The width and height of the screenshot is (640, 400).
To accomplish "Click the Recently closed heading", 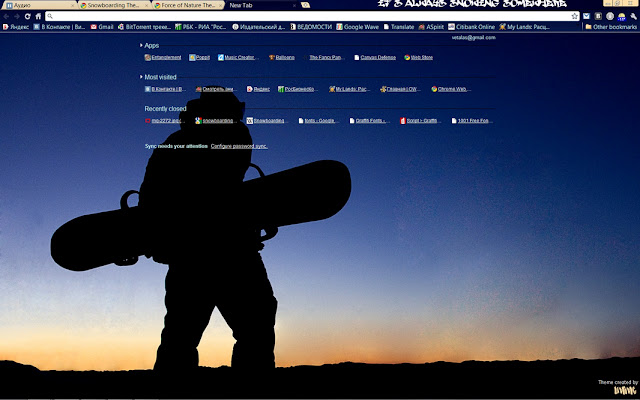I will (x=165, y=109).
